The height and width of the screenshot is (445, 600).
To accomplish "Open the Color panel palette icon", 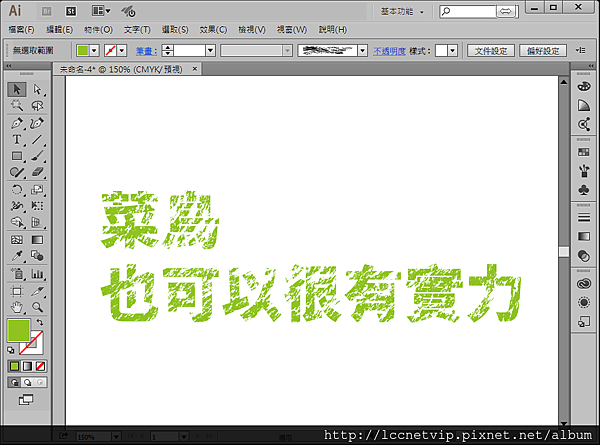I will pos(584,86).
